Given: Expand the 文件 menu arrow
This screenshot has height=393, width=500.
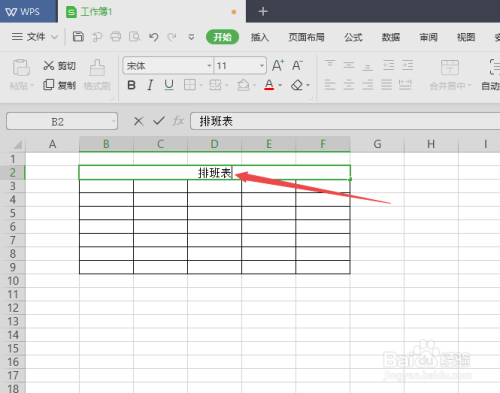Looking at the screenshot, I should (54, 37).
